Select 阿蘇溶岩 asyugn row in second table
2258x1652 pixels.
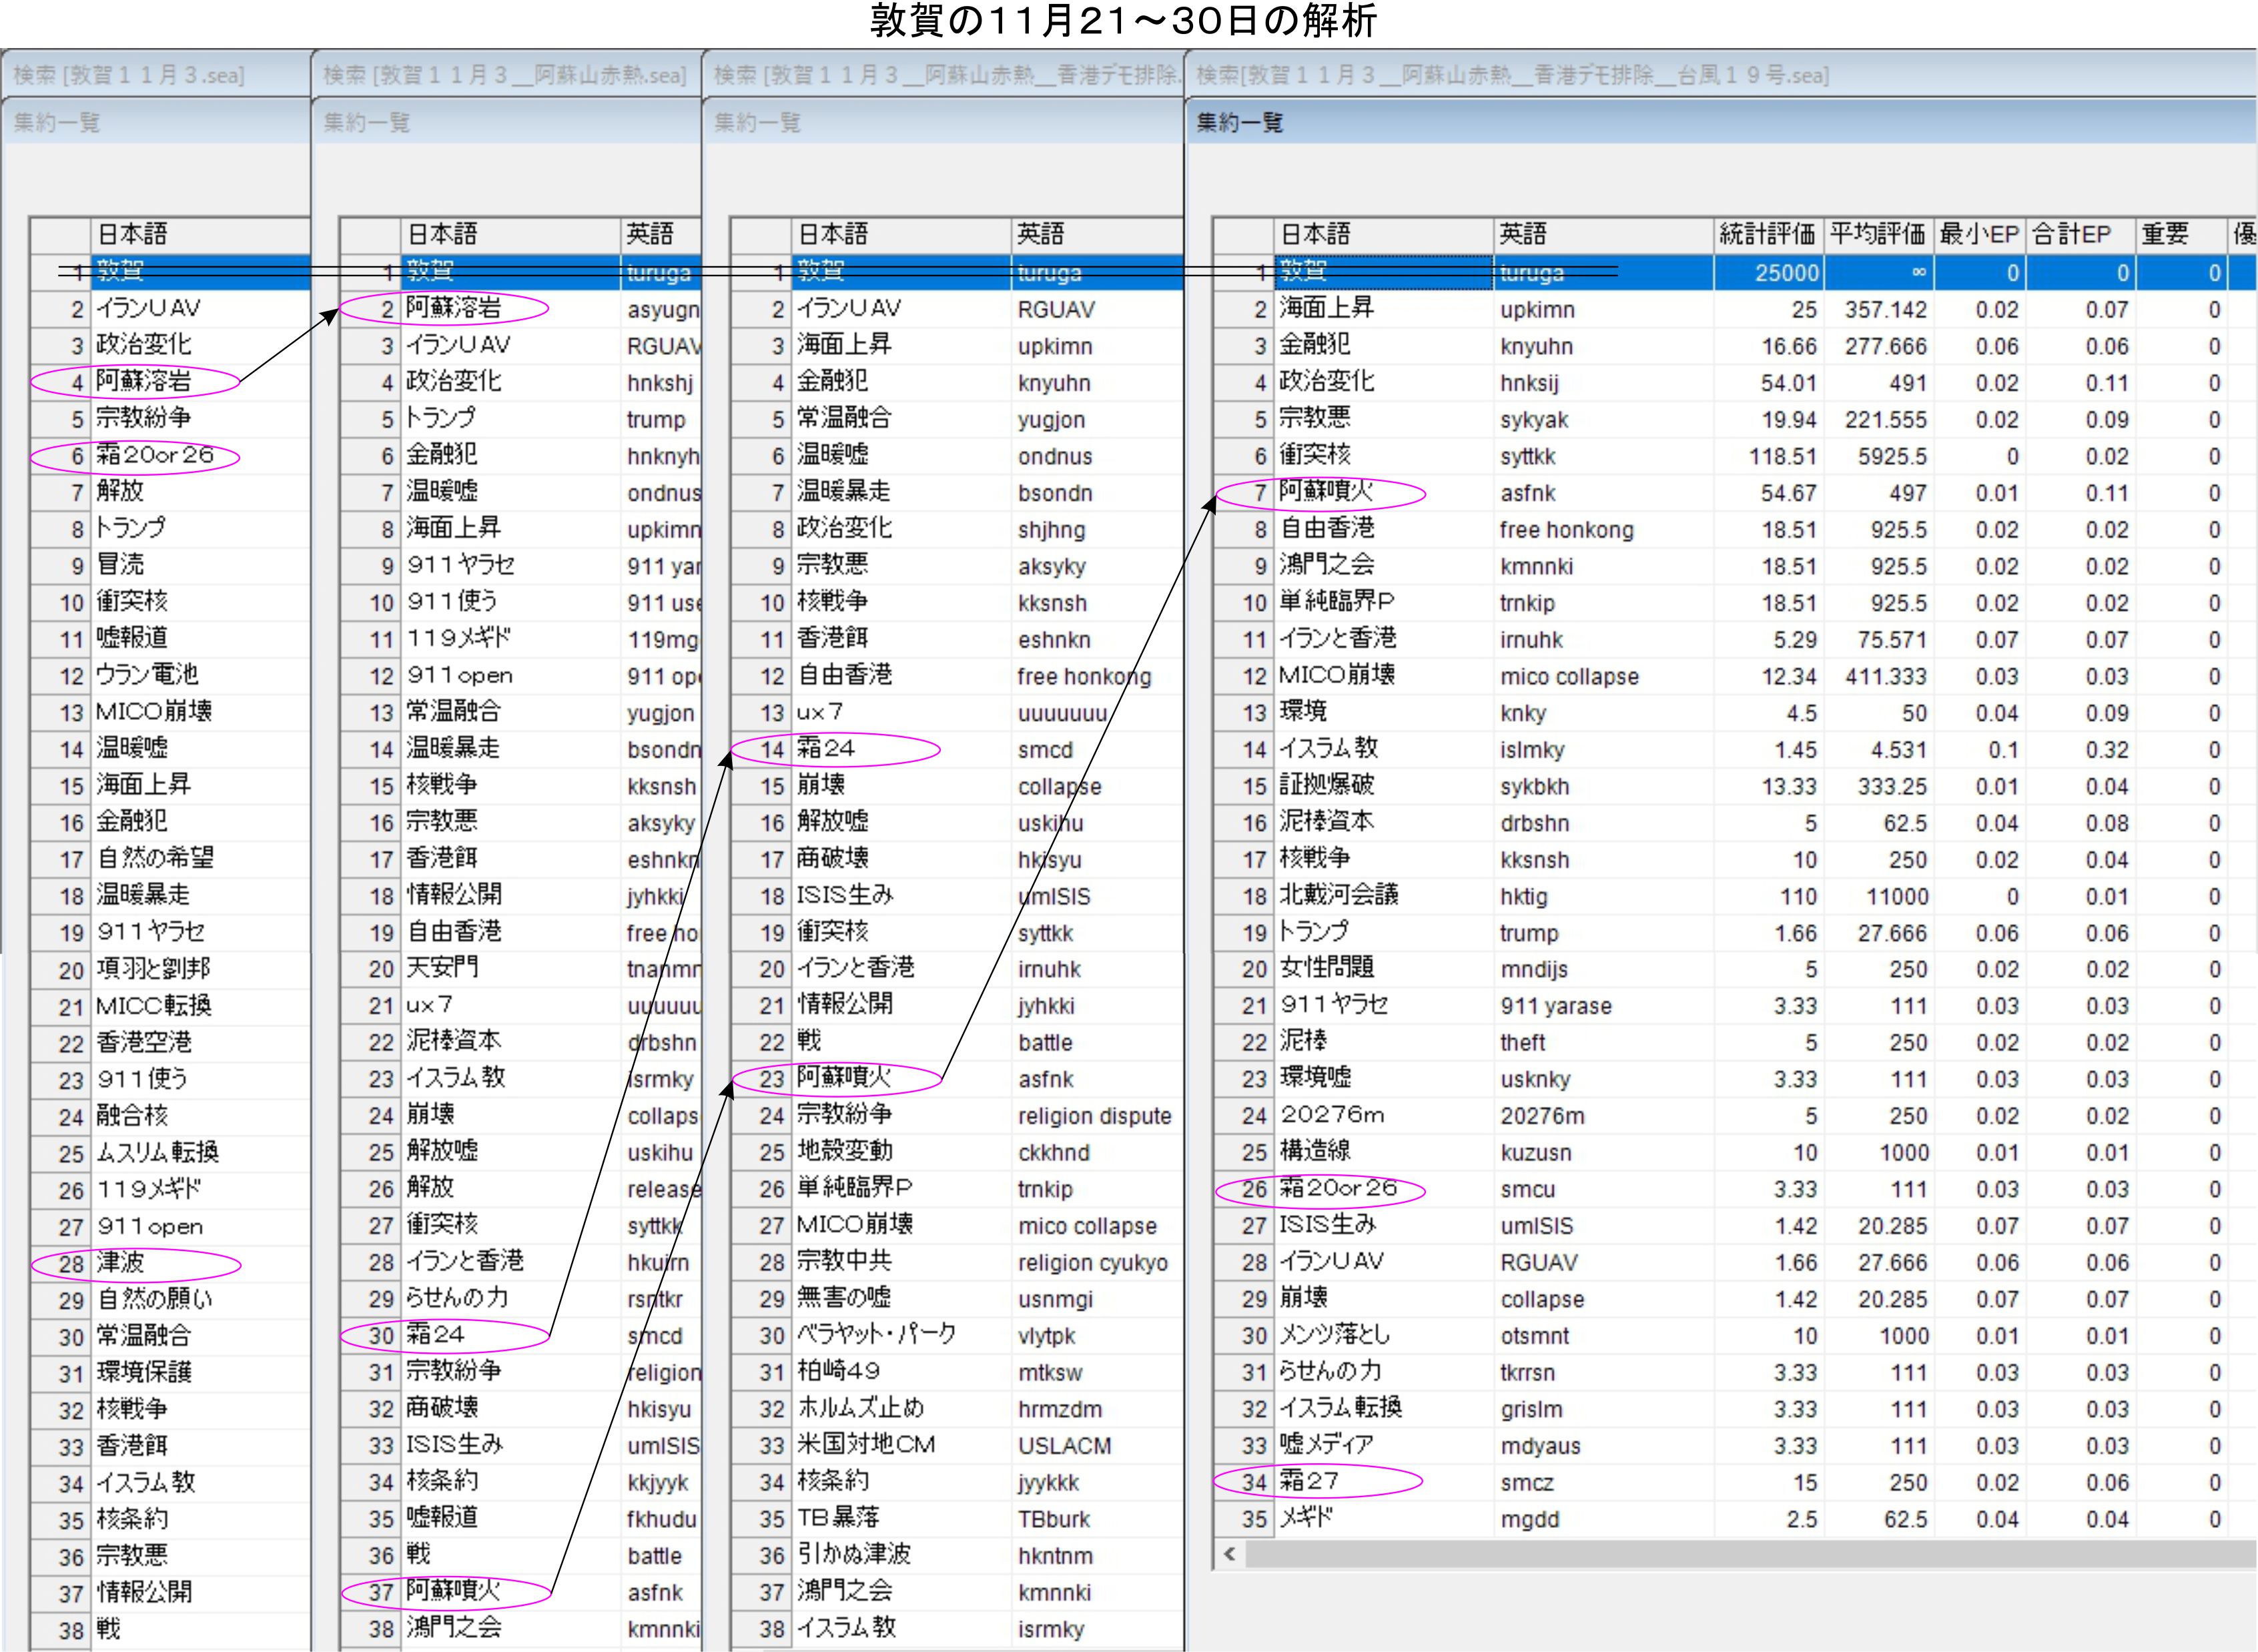[453, 309]
